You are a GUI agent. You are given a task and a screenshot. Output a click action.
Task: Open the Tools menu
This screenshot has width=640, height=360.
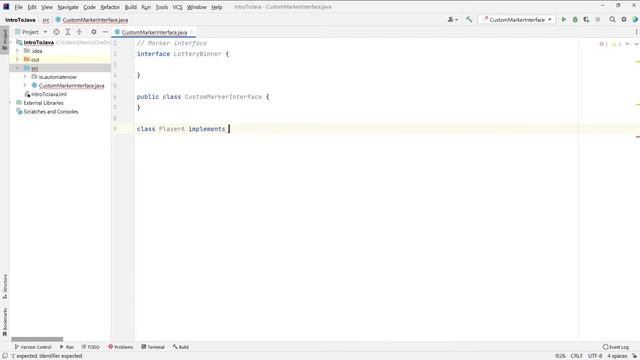coord(162,7)
